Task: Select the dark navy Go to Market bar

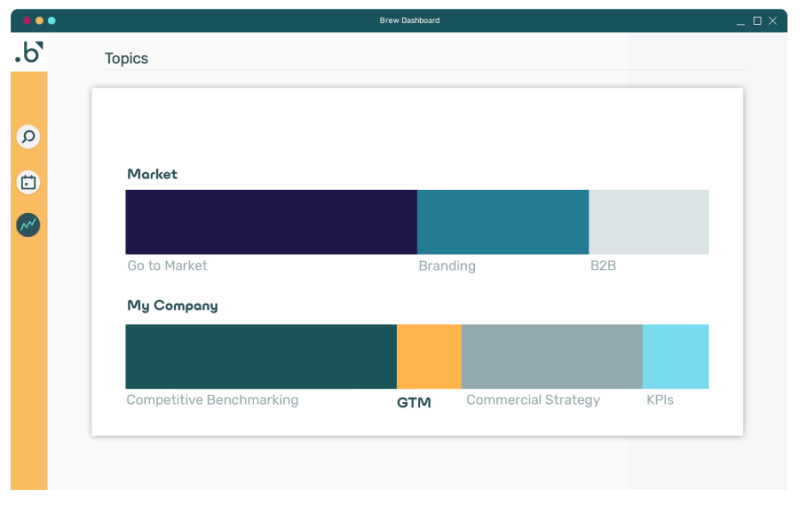Action: (270, 222)
